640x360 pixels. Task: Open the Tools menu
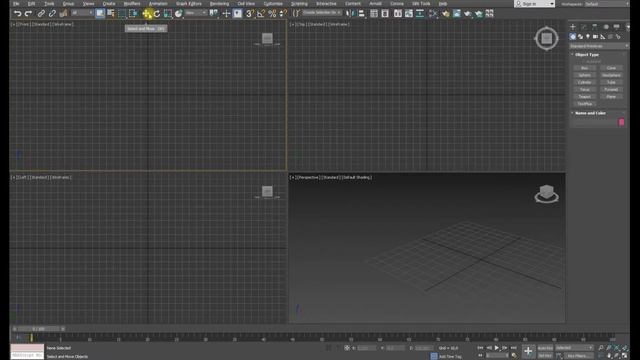tap(49, 4)
